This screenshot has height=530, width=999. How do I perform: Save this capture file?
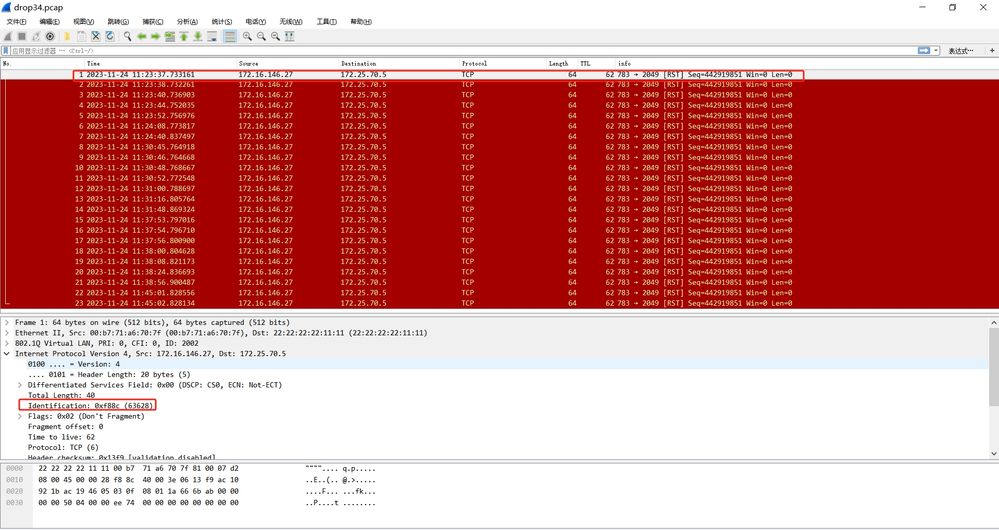81,36
